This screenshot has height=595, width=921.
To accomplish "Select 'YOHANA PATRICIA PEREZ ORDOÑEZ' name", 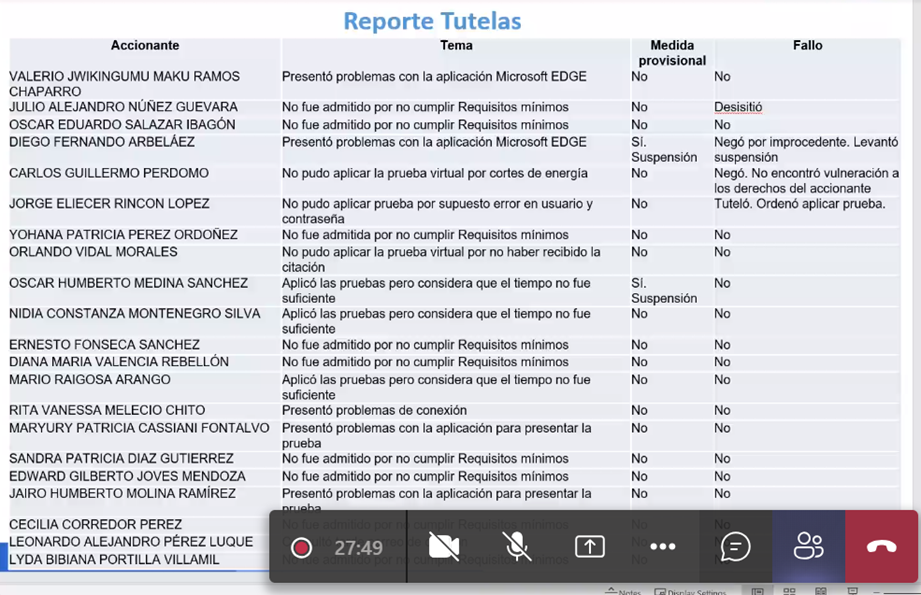I will (x=123, y=235).
